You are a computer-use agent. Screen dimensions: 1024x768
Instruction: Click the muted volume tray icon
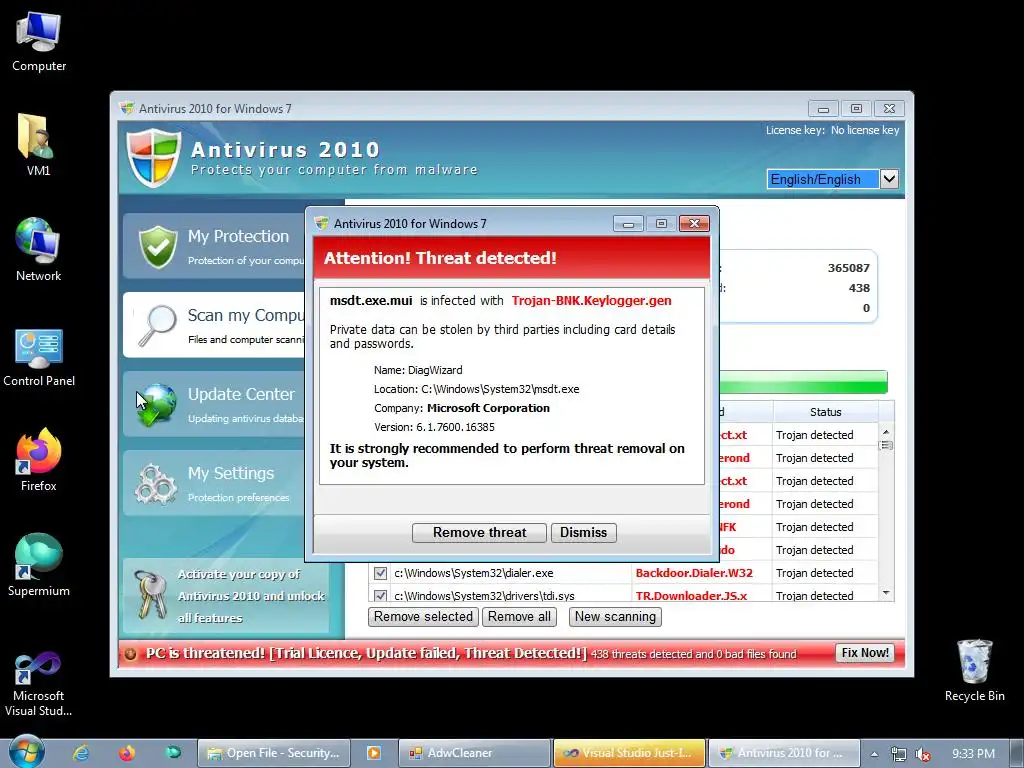click(923, 754)
